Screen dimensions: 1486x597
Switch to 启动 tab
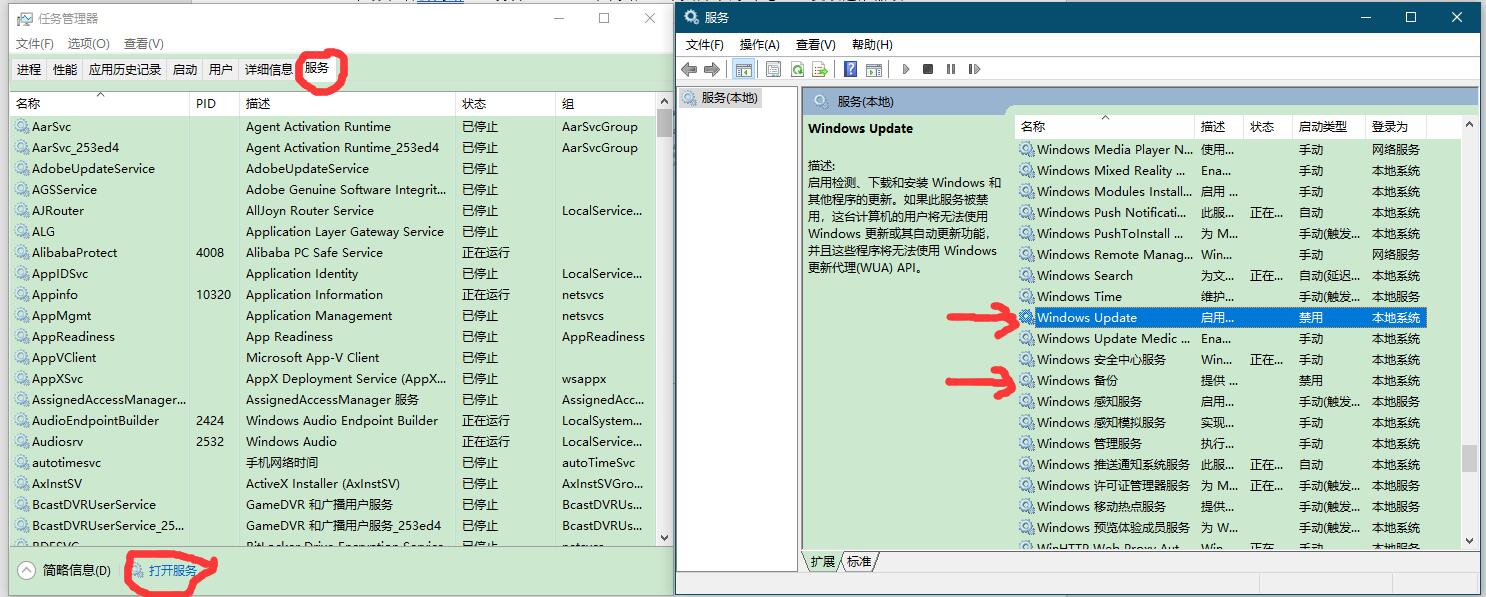coord(185,69)
